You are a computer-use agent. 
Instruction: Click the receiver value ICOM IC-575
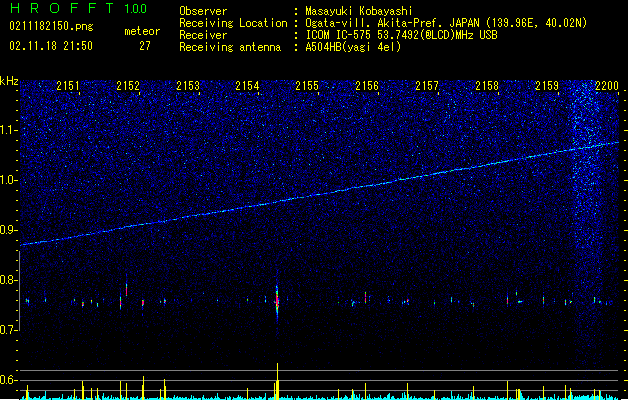pos(338,35)
